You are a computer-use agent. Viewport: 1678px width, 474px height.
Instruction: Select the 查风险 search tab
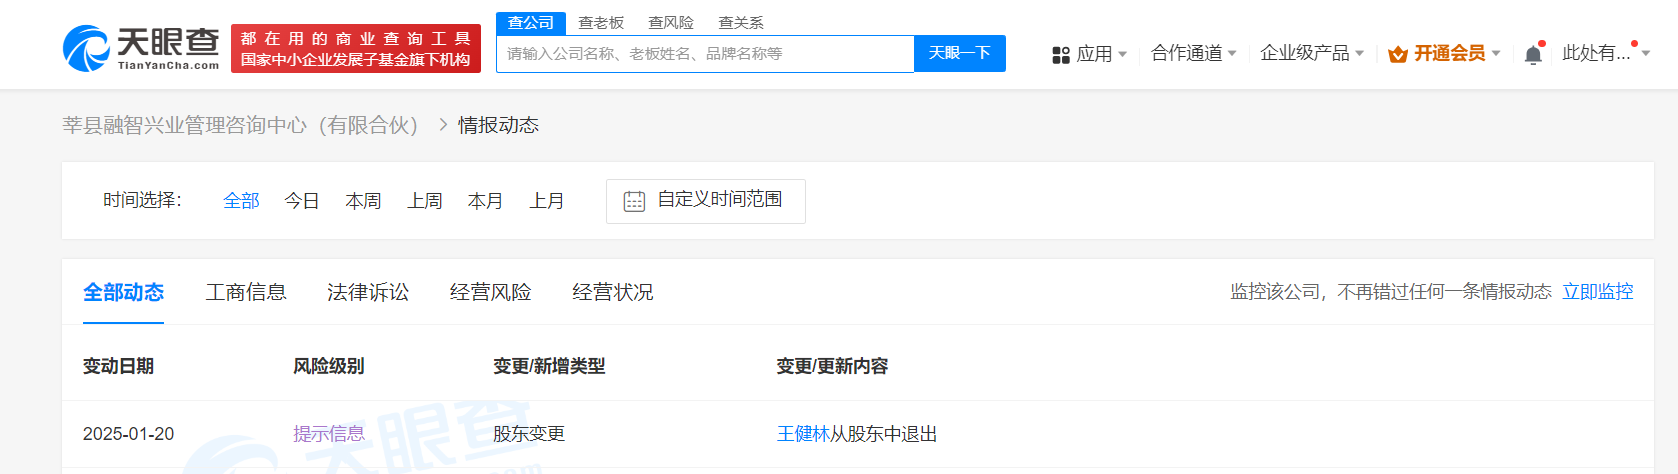(x=671, y=23)
